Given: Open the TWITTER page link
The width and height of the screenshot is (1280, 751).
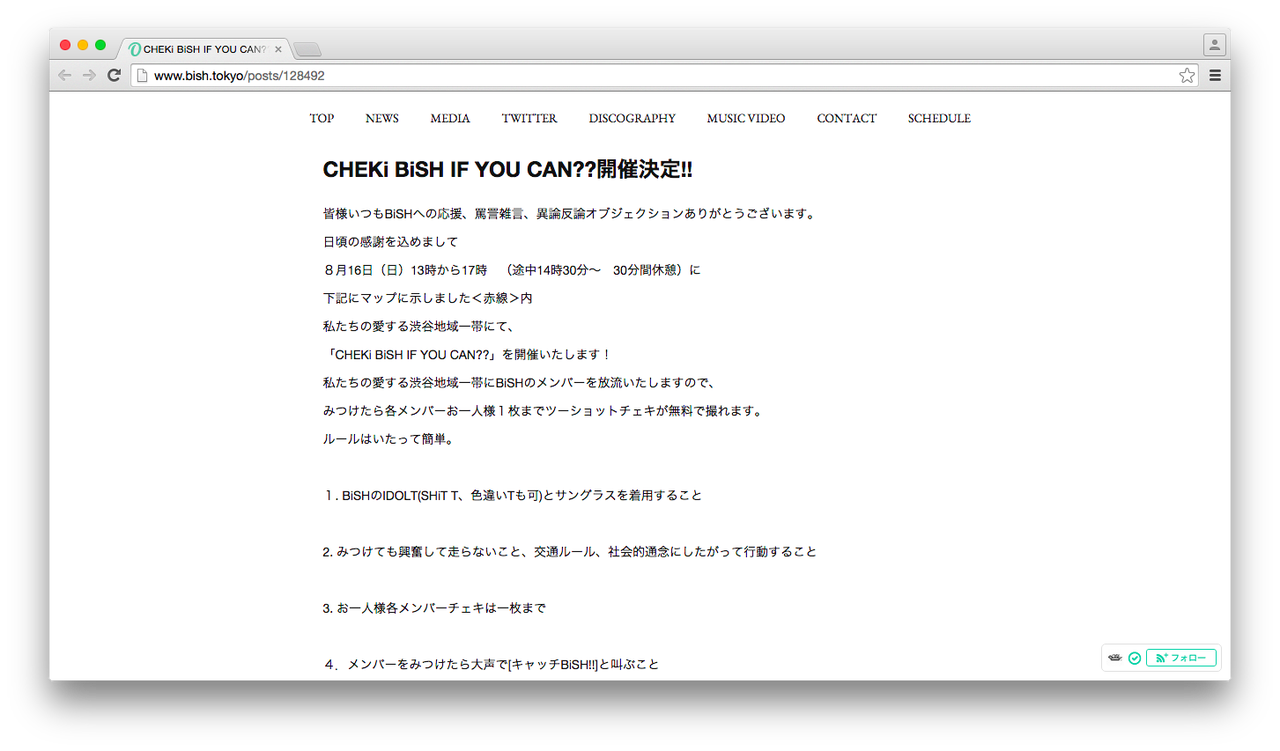Looking at the screenshot, I should point(529,118).
